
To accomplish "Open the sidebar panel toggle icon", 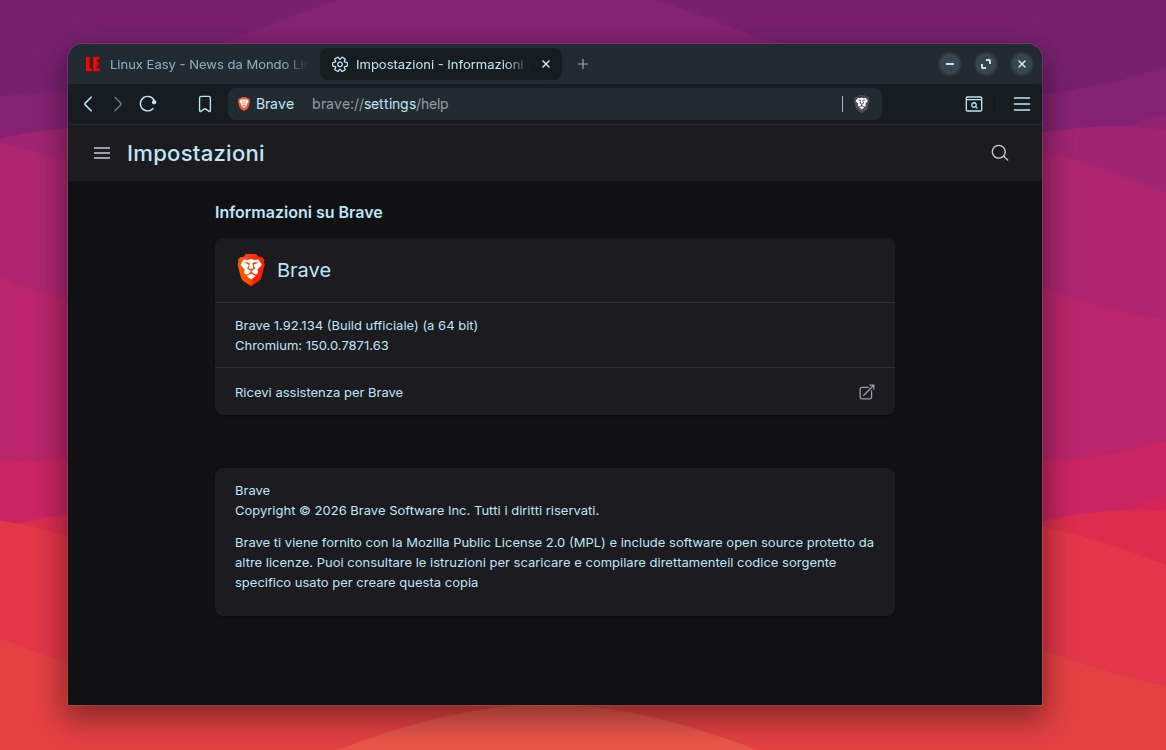I will pyautogui.click(x=973, y=104).
